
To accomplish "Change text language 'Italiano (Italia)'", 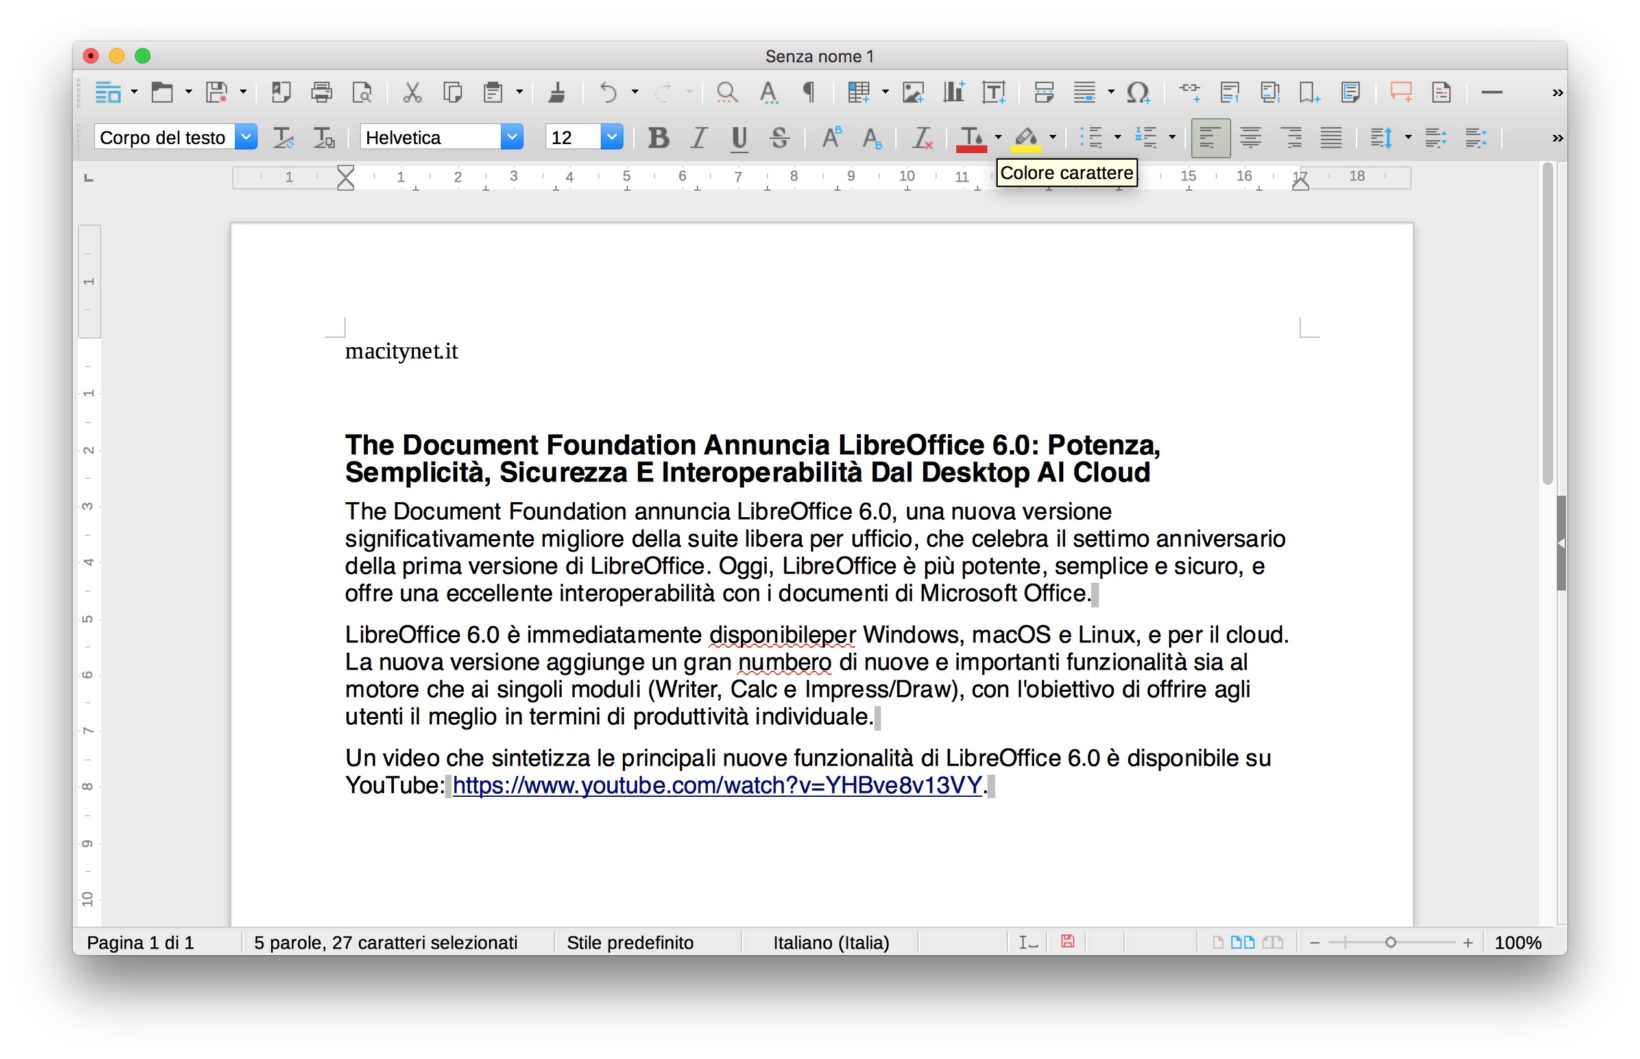I will 831,942.
